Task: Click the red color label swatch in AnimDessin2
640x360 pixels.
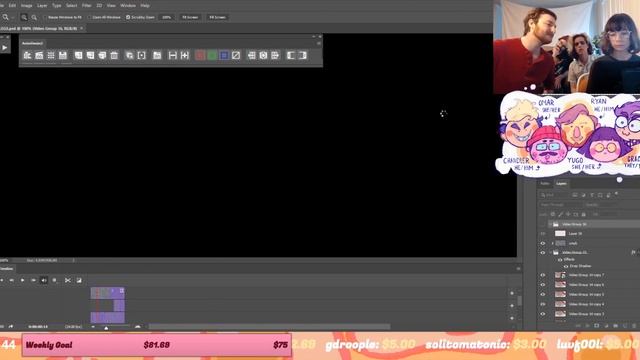Action: coord(200,56)
